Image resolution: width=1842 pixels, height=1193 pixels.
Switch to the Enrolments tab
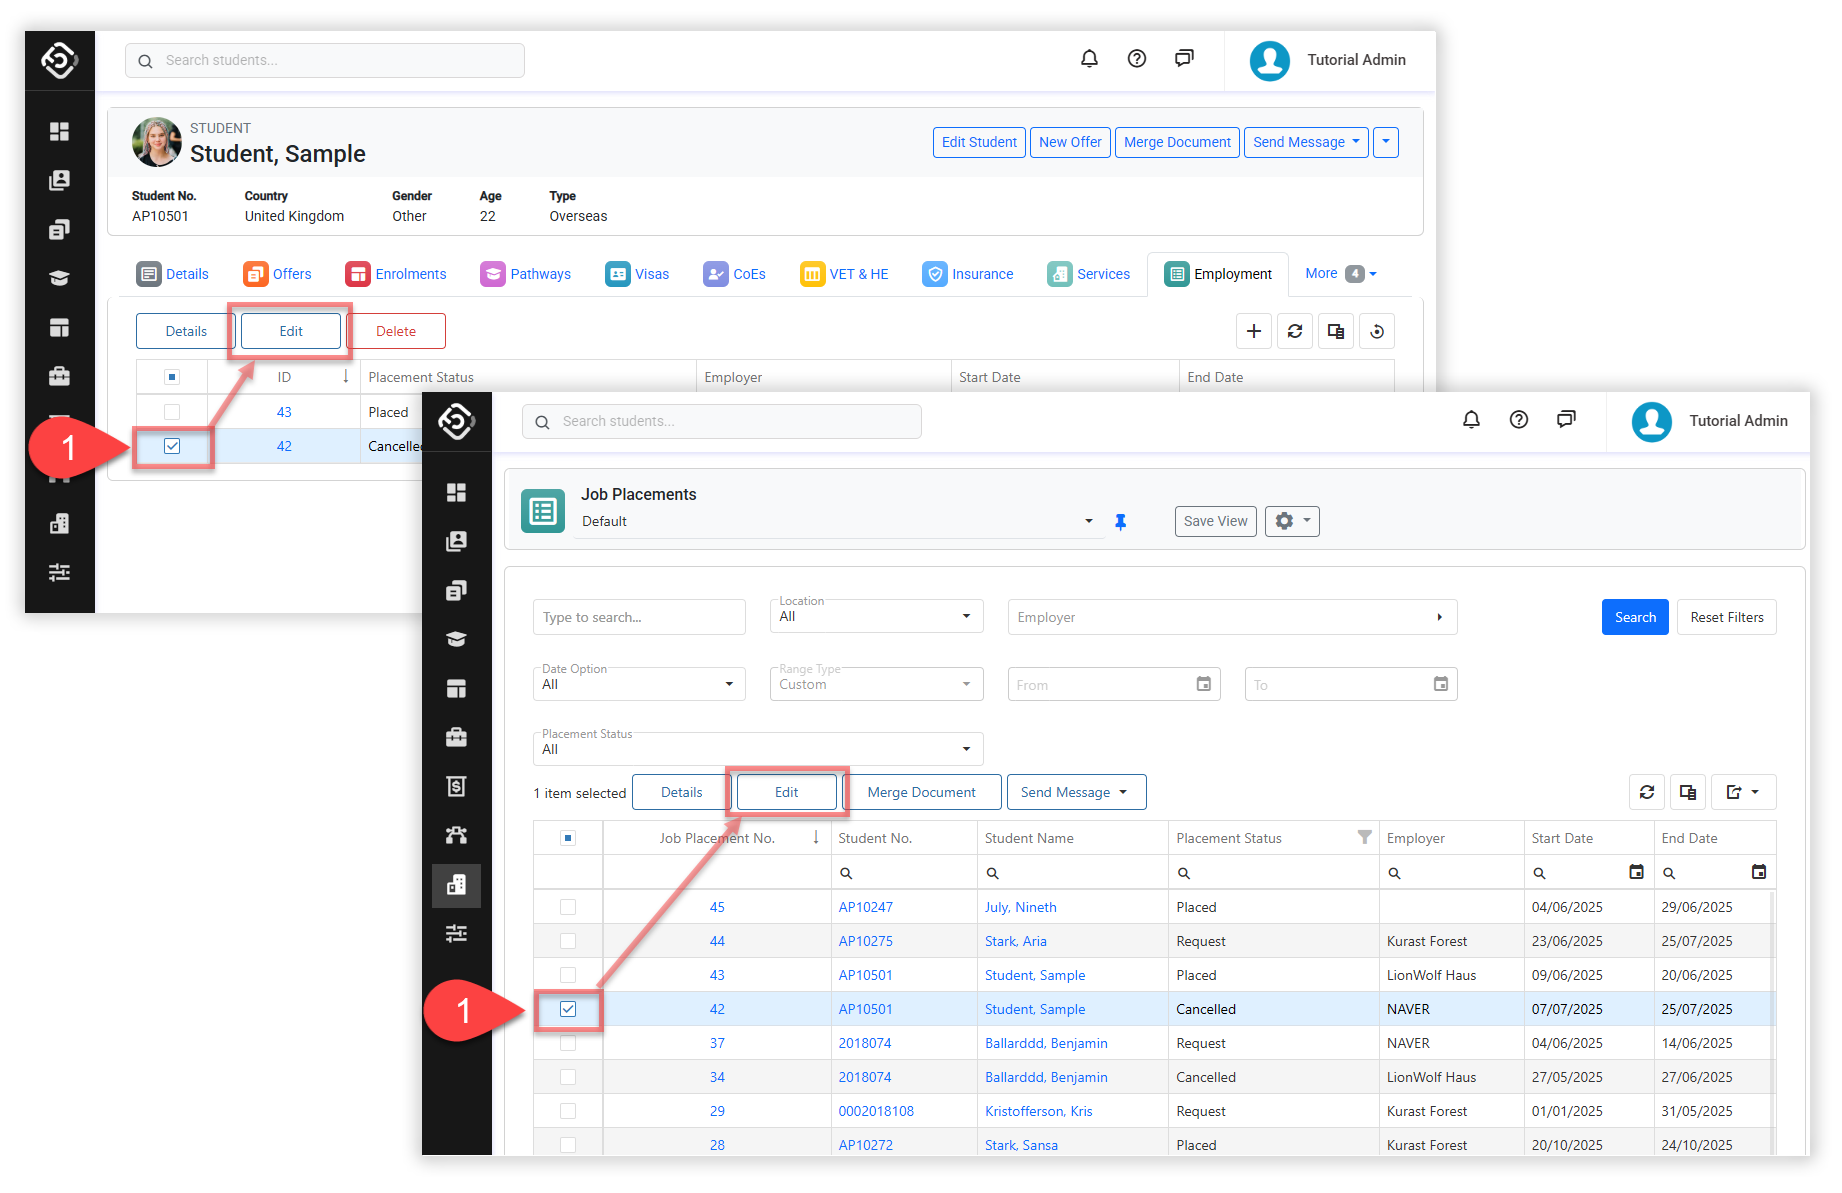396,274
